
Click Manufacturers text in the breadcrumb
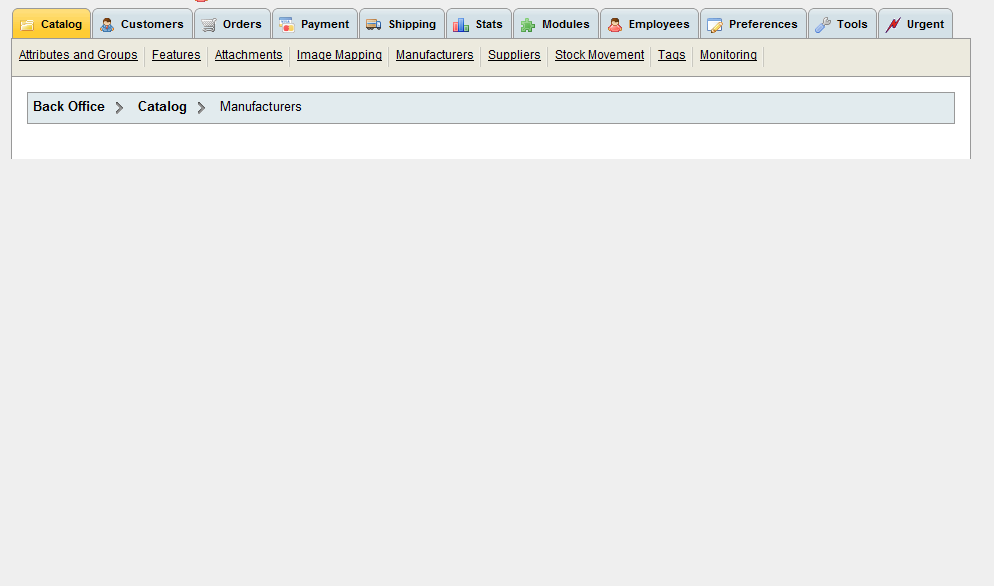(261, 107)
